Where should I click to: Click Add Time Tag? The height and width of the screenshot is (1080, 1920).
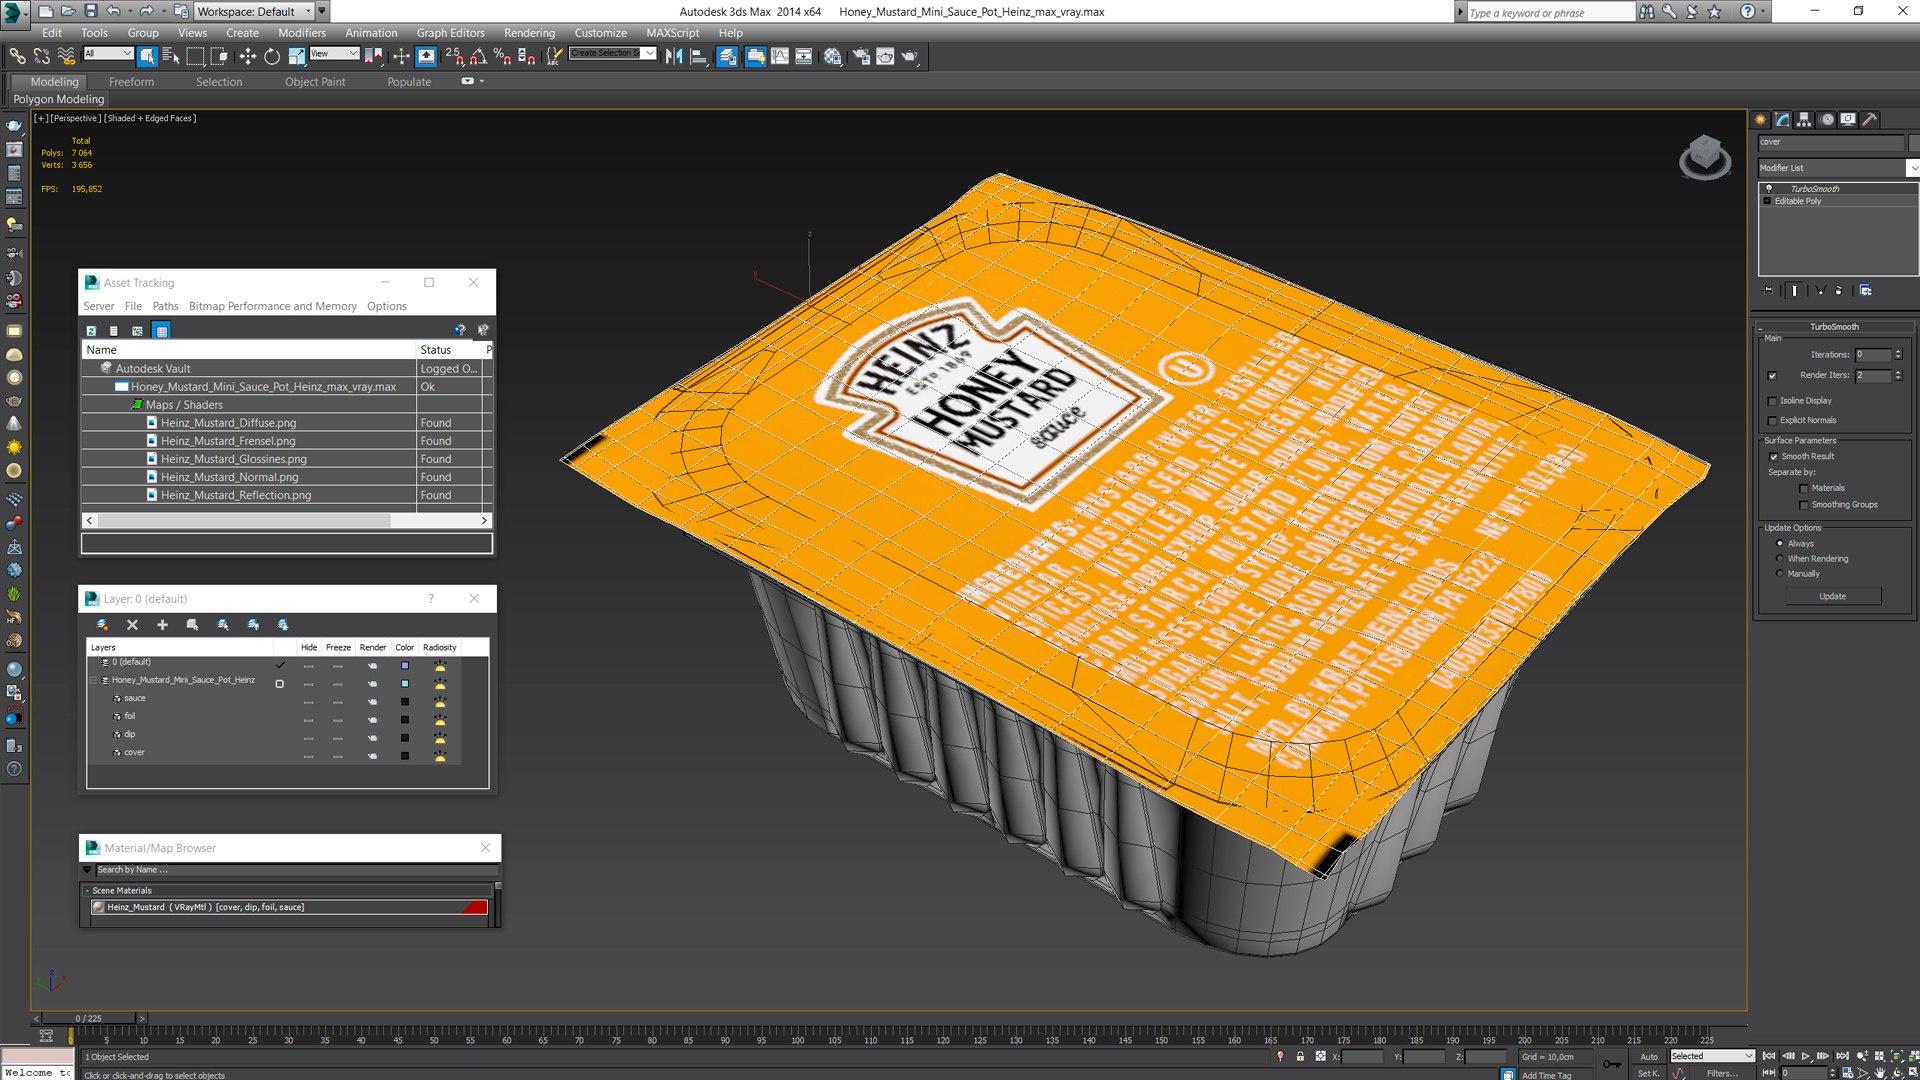(1546, 1075)
